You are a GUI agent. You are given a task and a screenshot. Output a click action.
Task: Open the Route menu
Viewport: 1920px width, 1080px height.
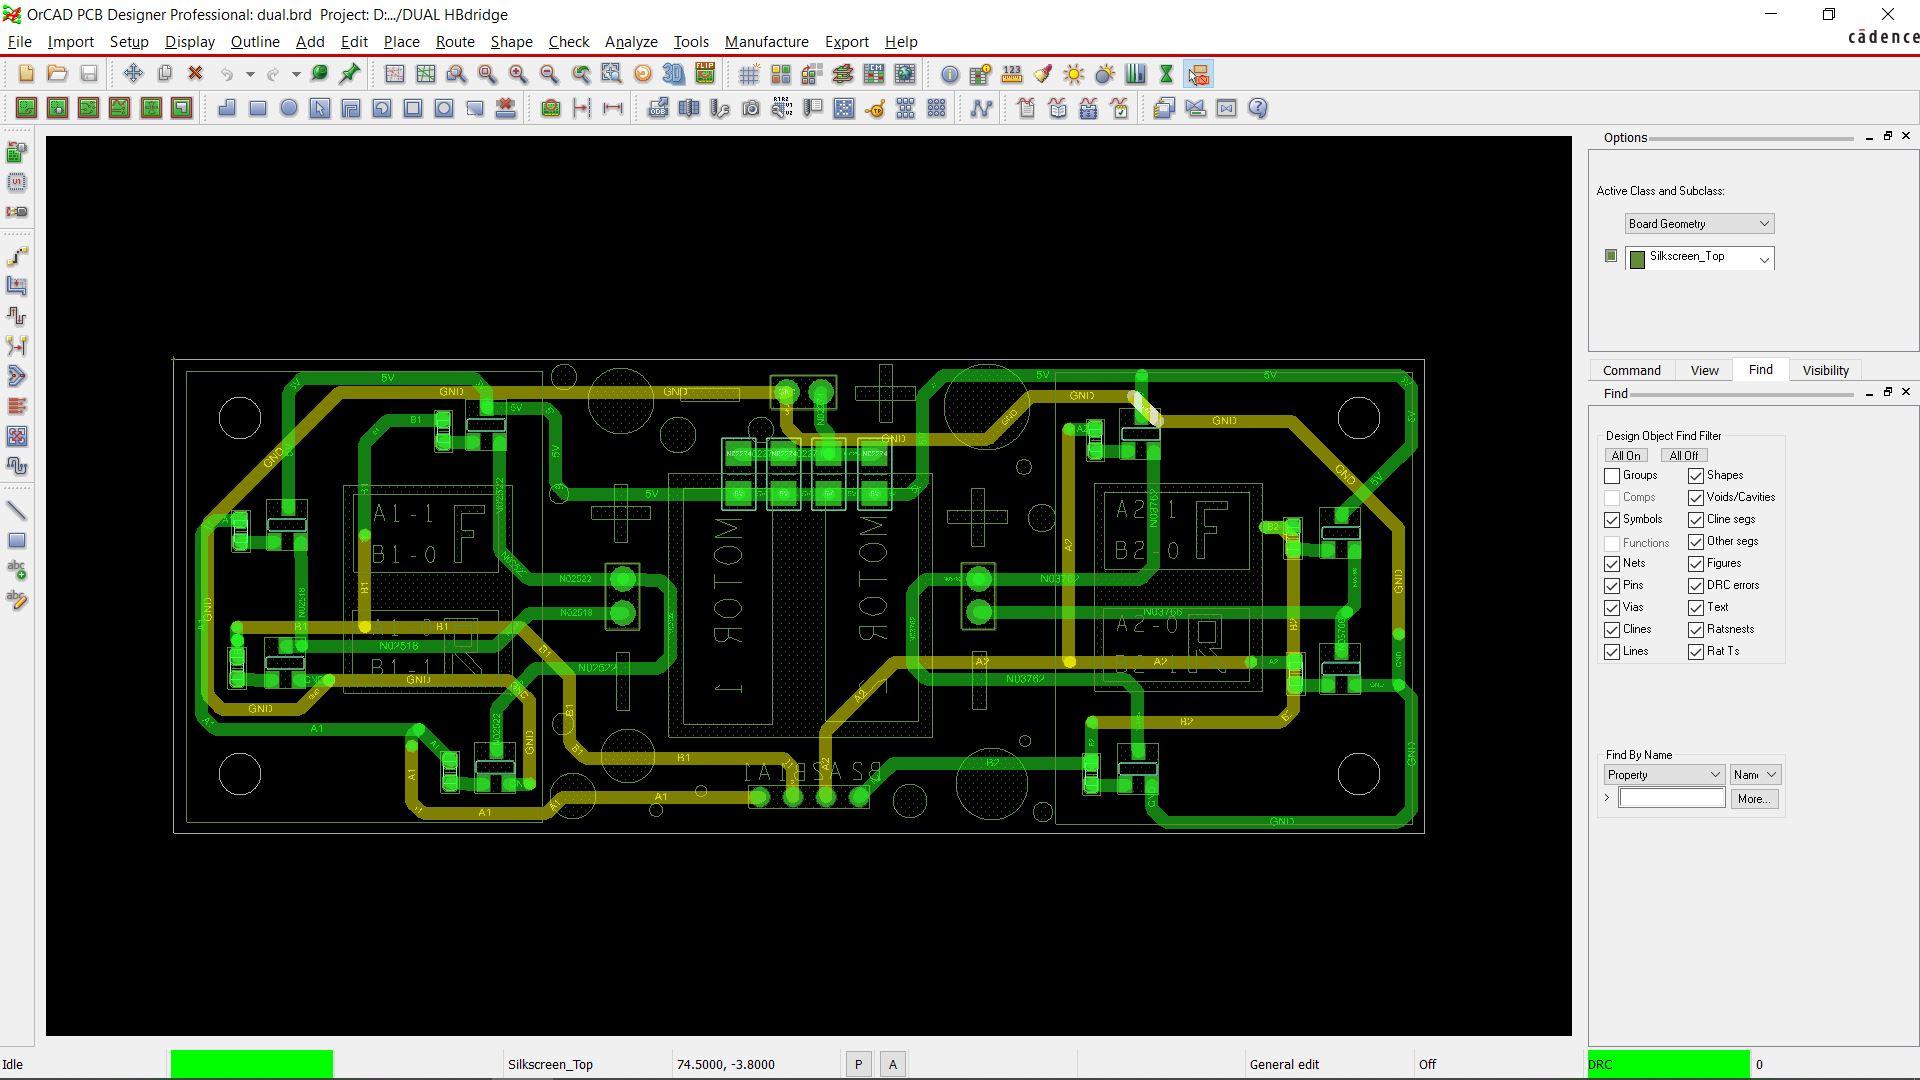[454, 42]
